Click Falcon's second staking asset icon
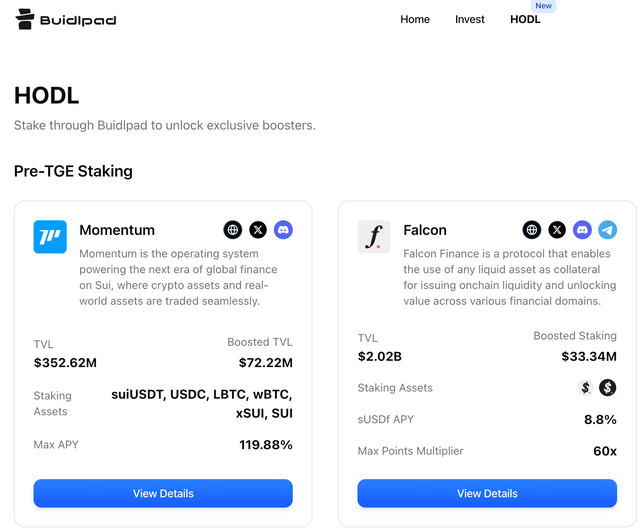640x529 pixels. coord(607,388)
